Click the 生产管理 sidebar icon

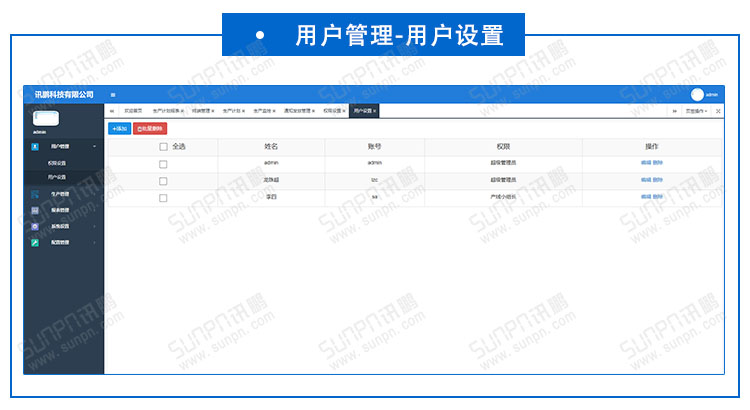(35, 194)
